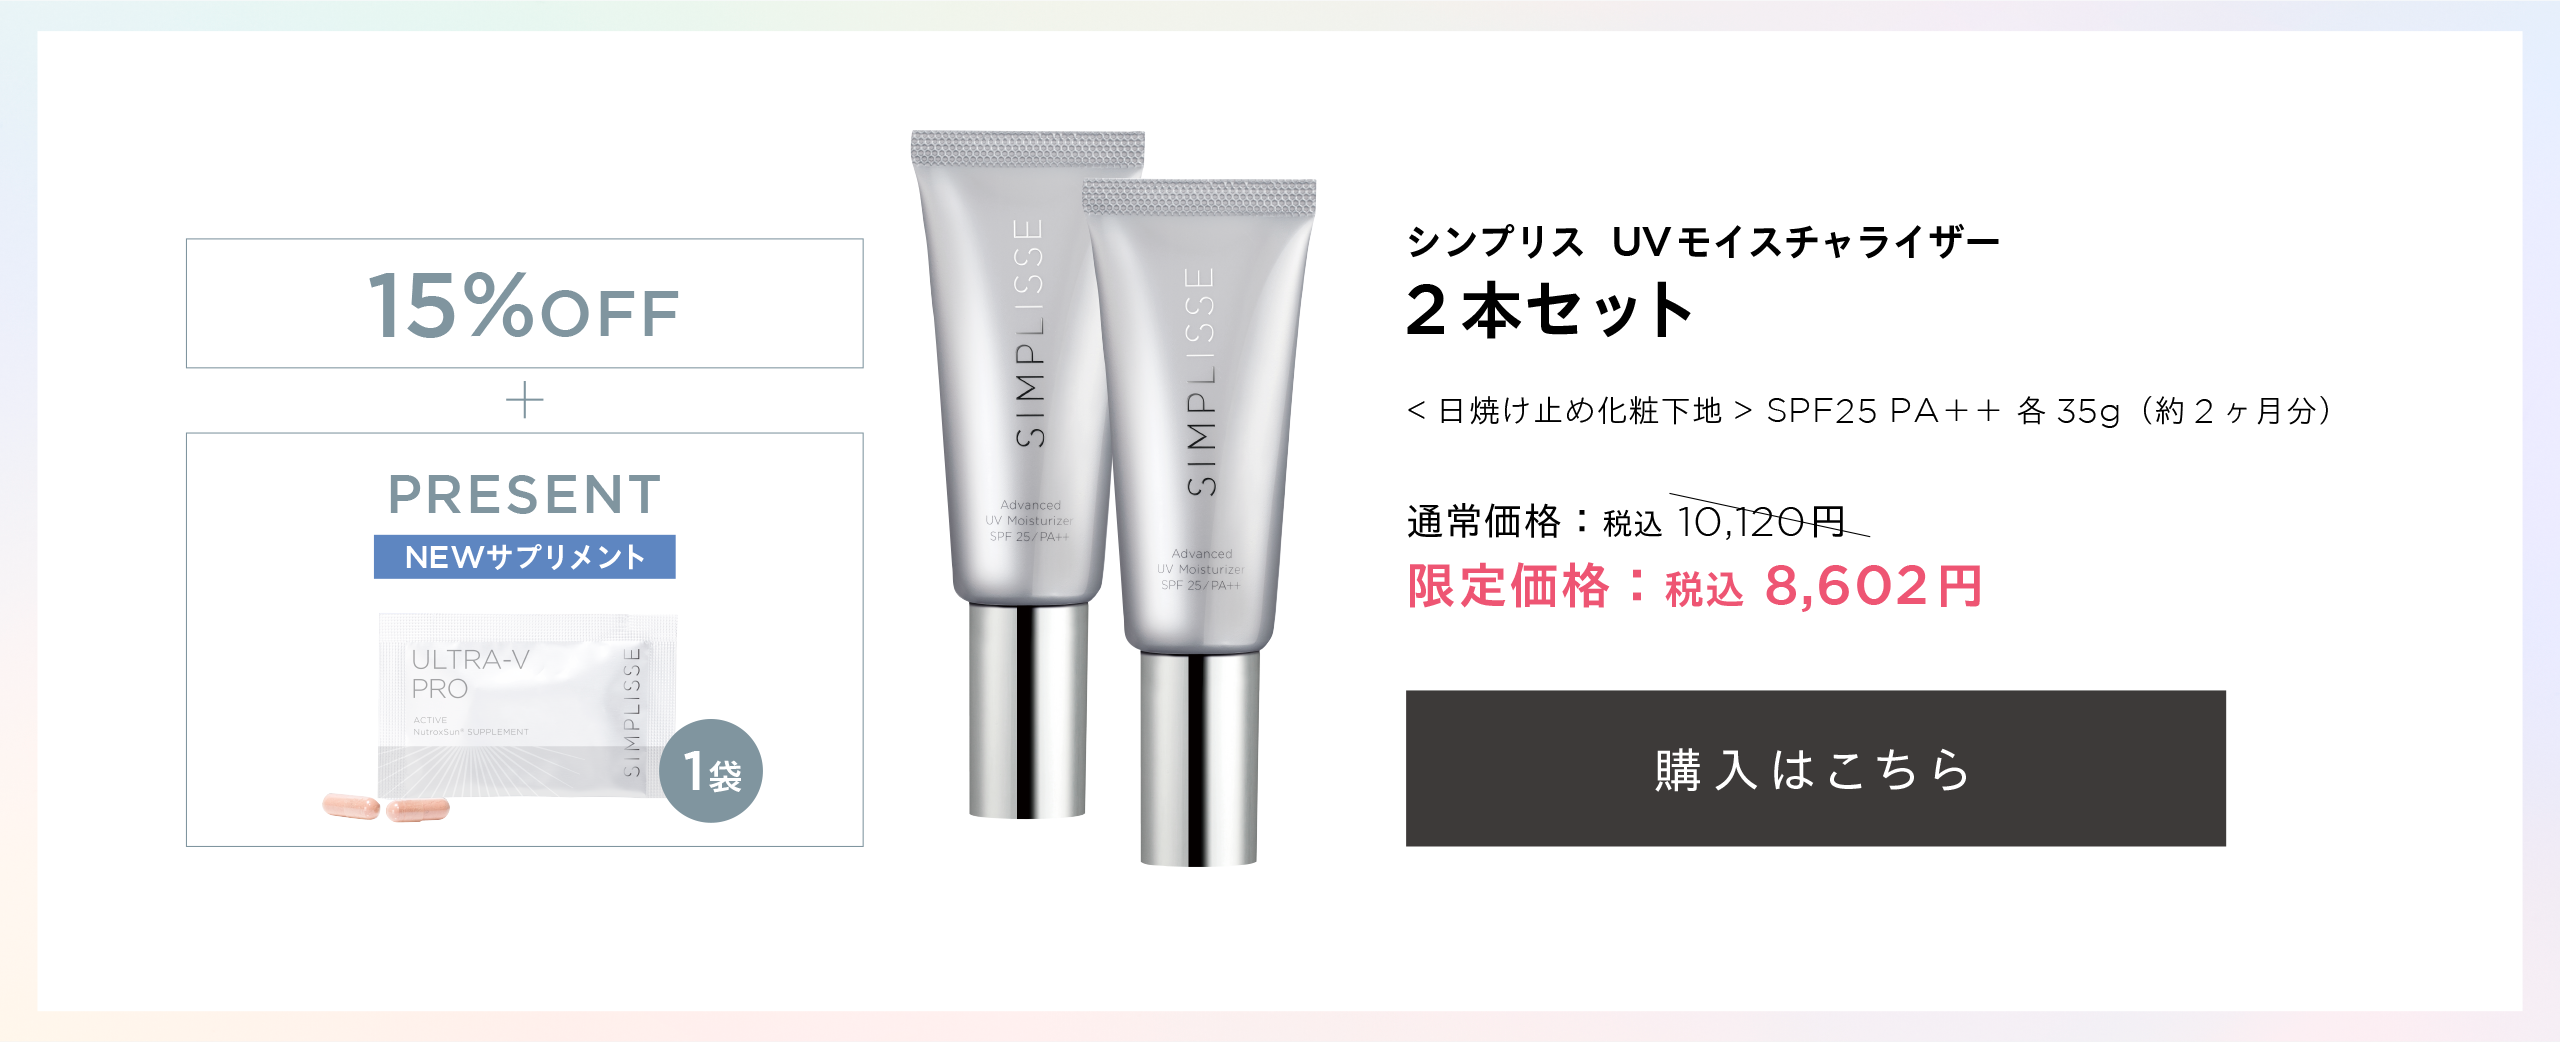Click the 通常価格 label text
Screen dimensions: 2560x1045
tap(1484, 522)
